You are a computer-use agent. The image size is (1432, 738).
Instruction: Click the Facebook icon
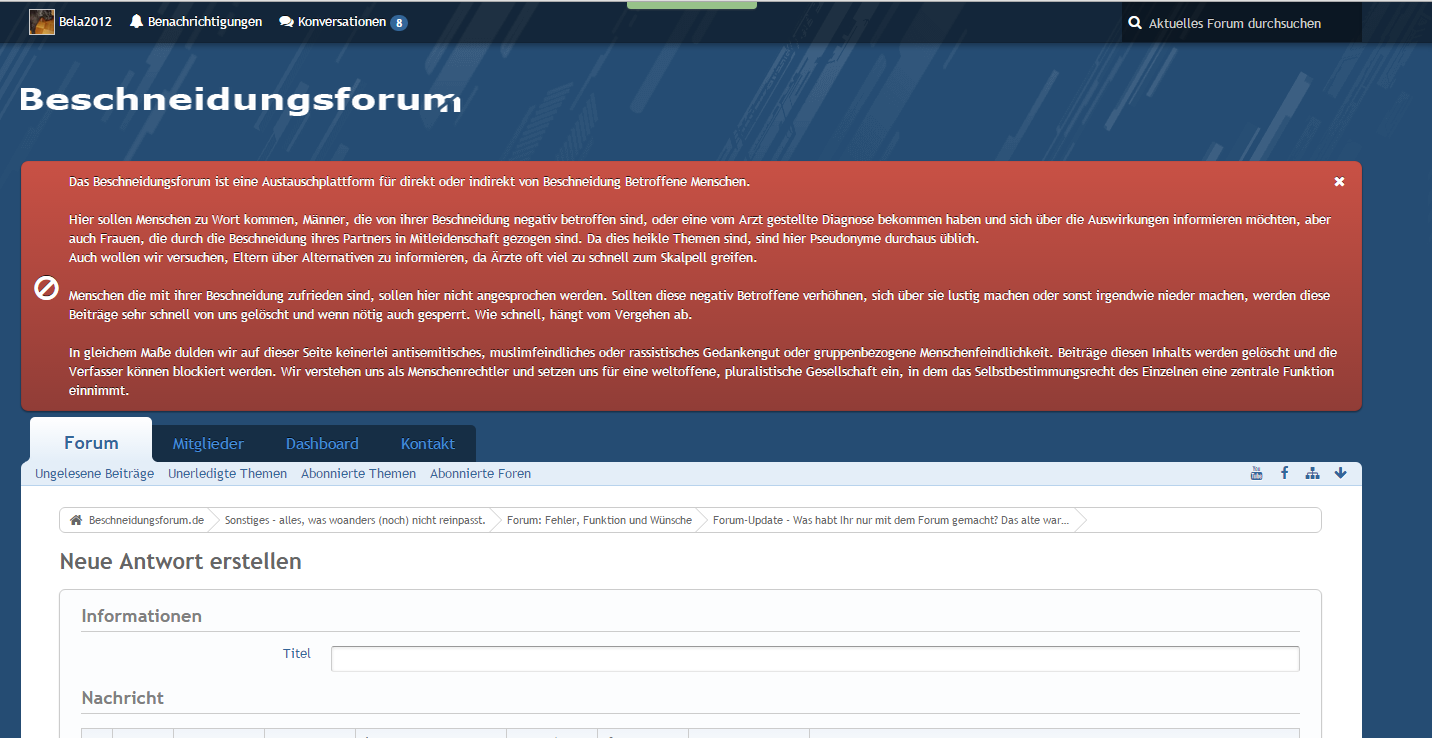[x=1285, y=473]
